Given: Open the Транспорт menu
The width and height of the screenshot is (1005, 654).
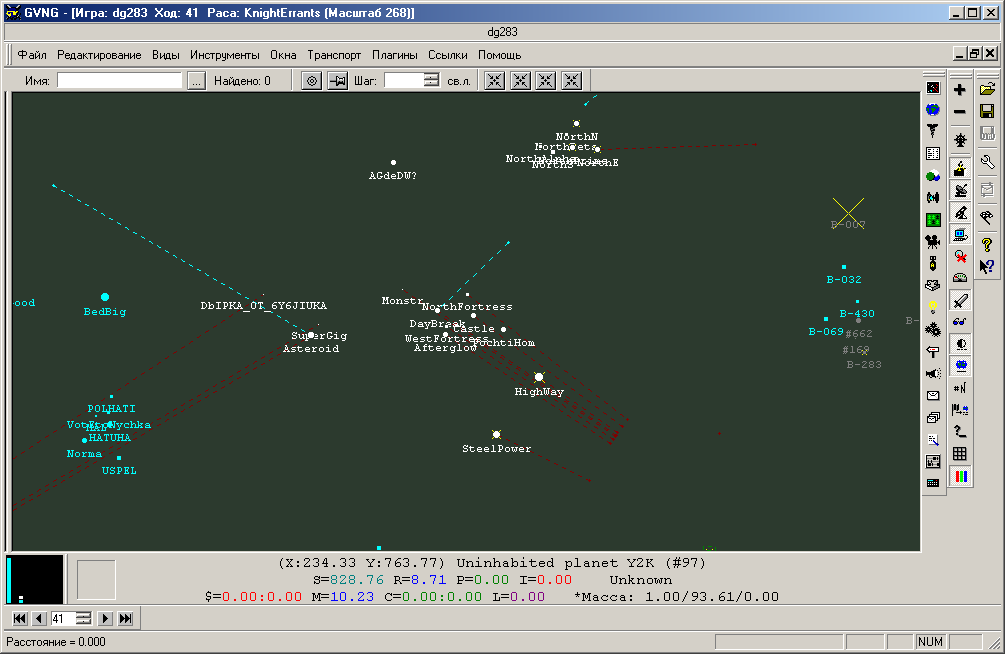Looking at the screenshot, I should pyautogui.click(x=334, y=55).
